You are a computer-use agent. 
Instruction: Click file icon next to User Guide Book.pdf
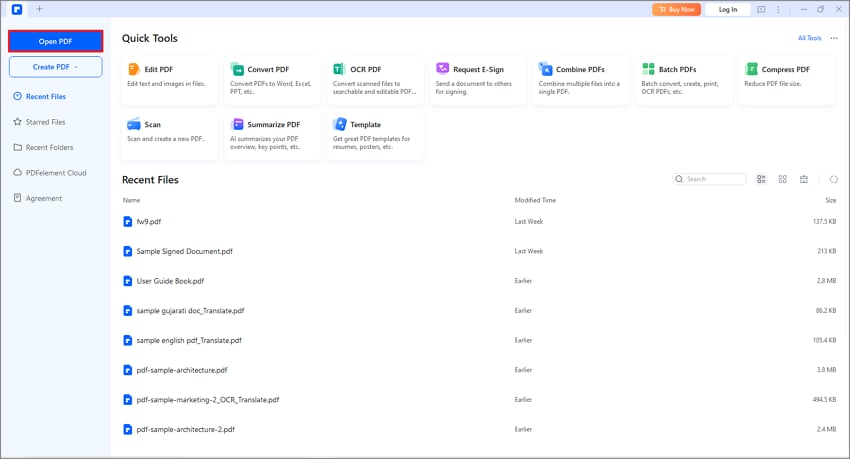pyautogui.click(x=127, y=281)
